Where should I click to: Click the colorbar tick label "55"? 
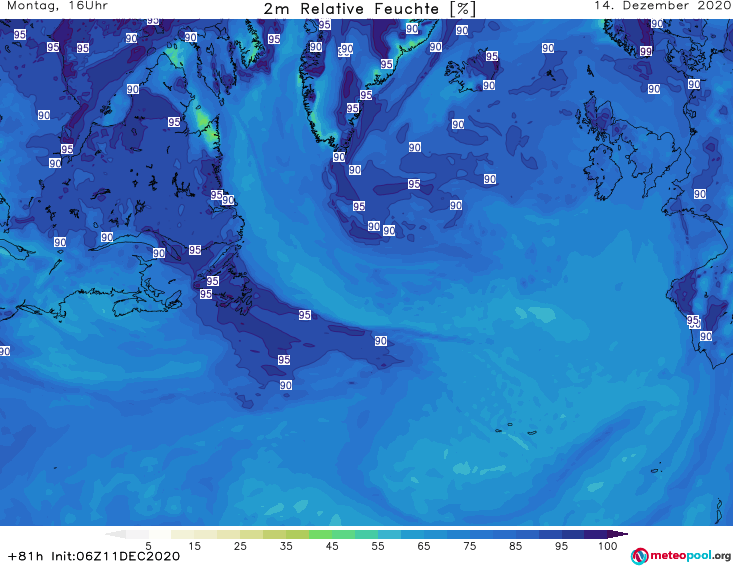(x=378, y=546)
